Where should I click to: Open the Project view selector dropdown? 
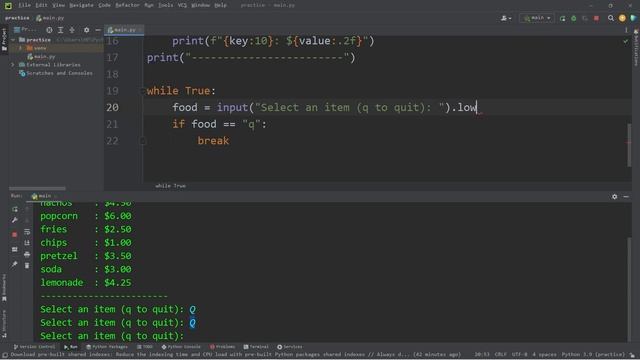click(25, 30)
